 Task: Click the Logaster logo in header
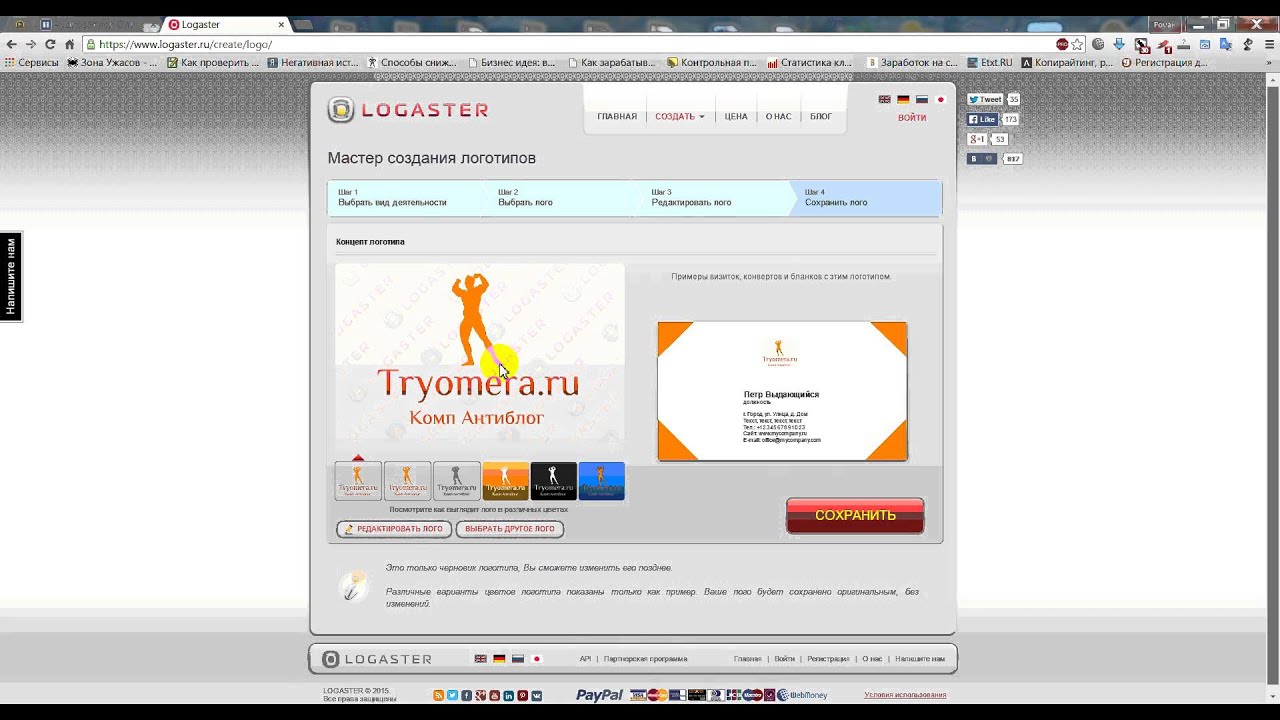(x=408, y=110)
